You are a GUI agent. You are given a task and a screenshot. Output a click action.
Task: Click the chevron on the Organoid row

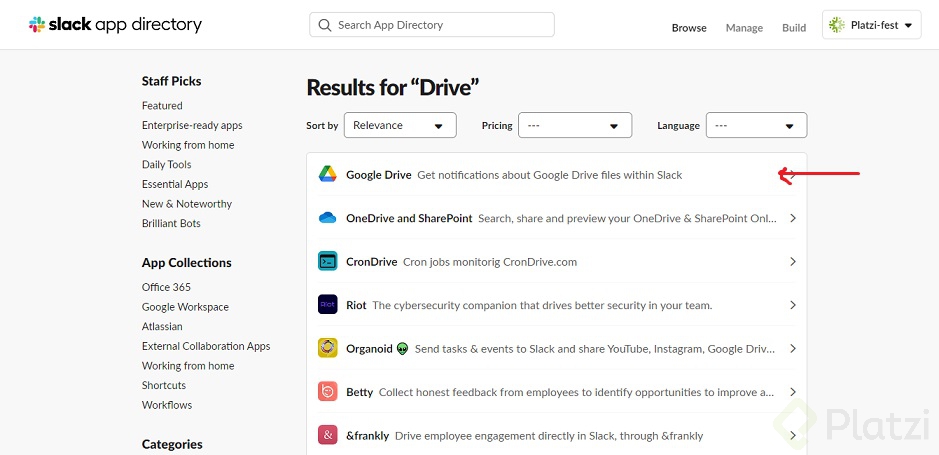793,348
